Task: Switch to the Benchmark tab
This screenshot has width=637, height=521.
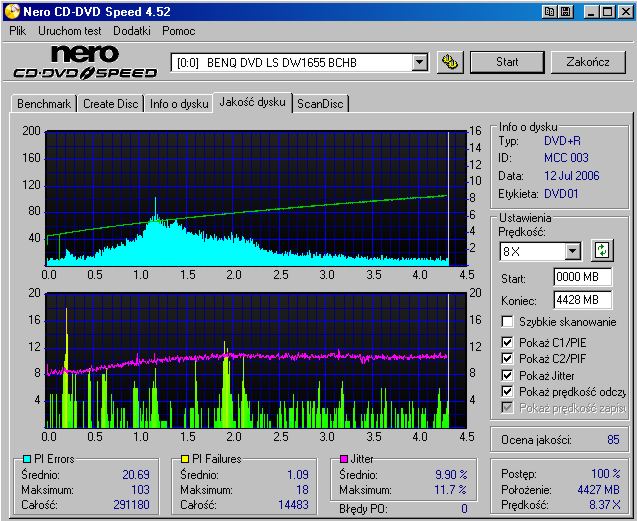Action: point(44,104)
